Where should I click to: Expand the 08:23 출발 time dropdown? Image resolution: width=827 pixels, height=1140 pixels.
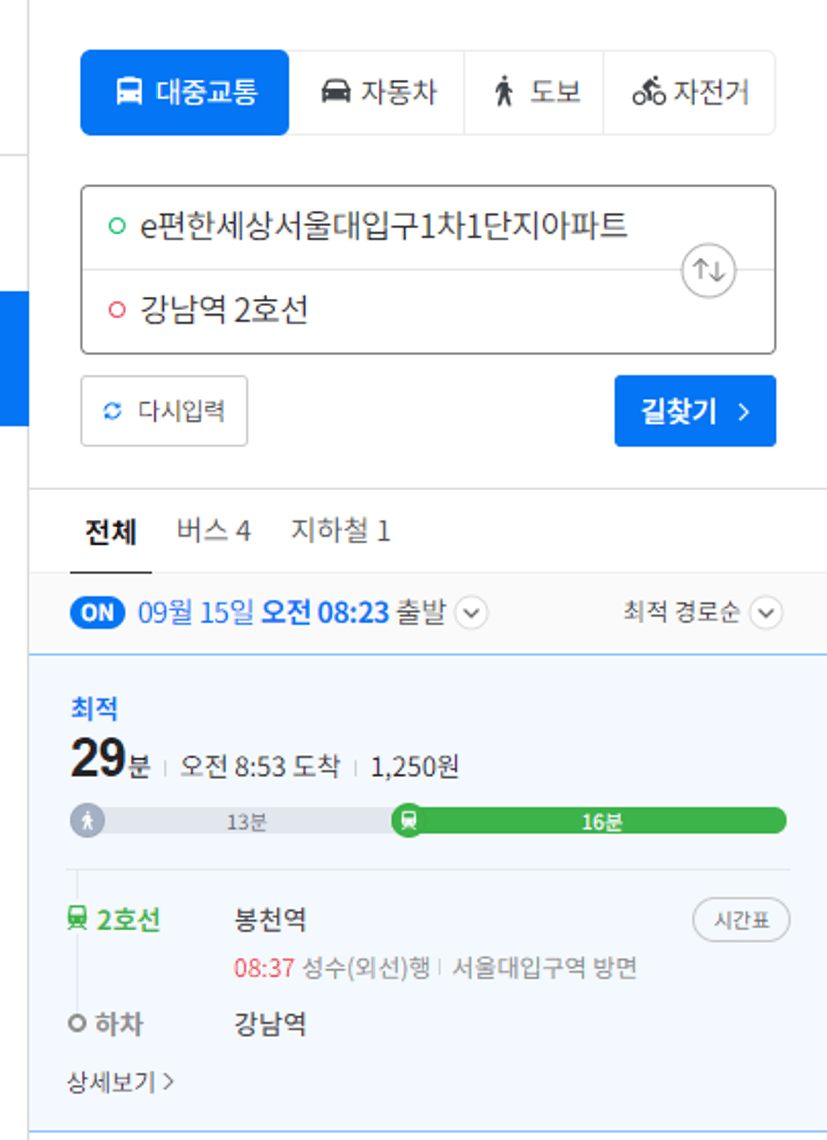coord(471,612)
